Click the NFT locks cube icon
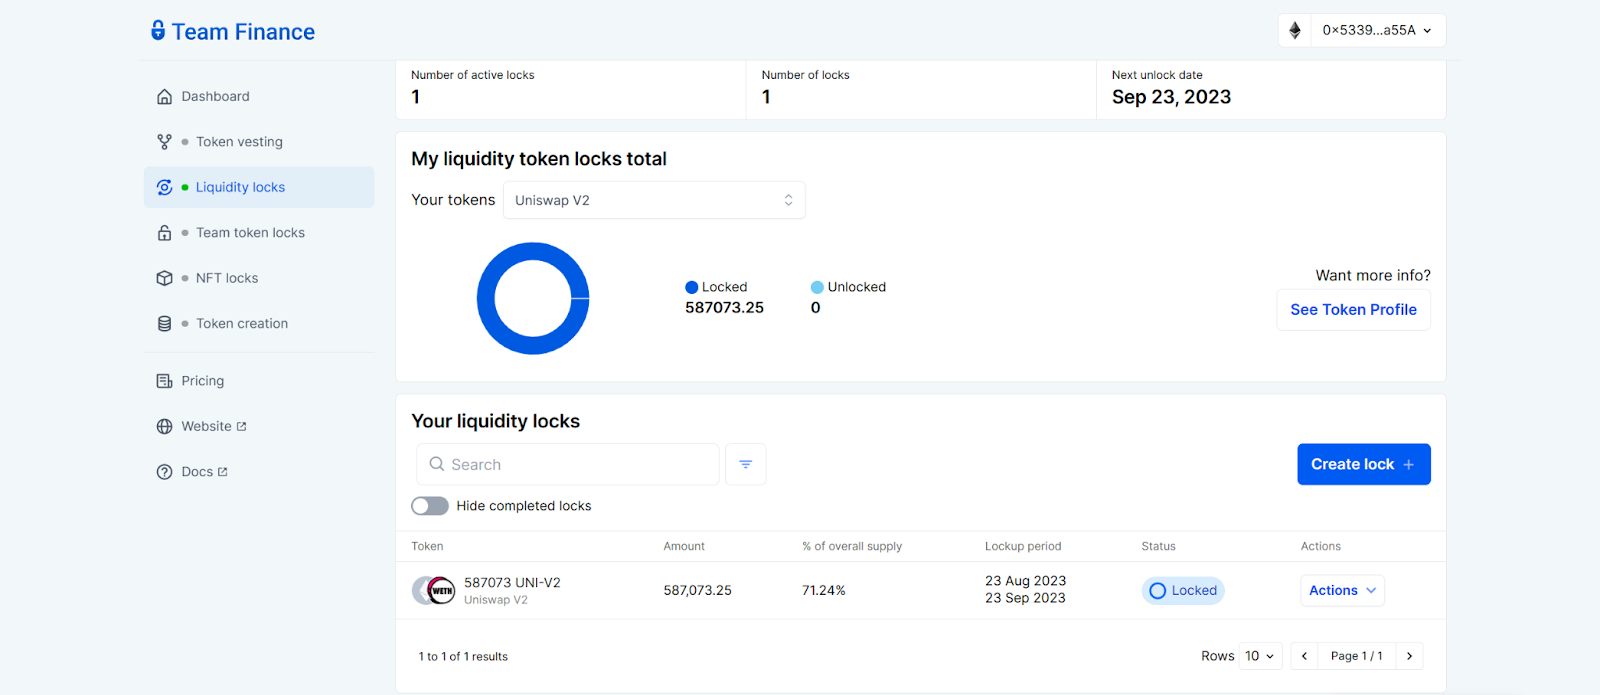Viewport: 1600px width, 695px height. (x=165, y=278)
